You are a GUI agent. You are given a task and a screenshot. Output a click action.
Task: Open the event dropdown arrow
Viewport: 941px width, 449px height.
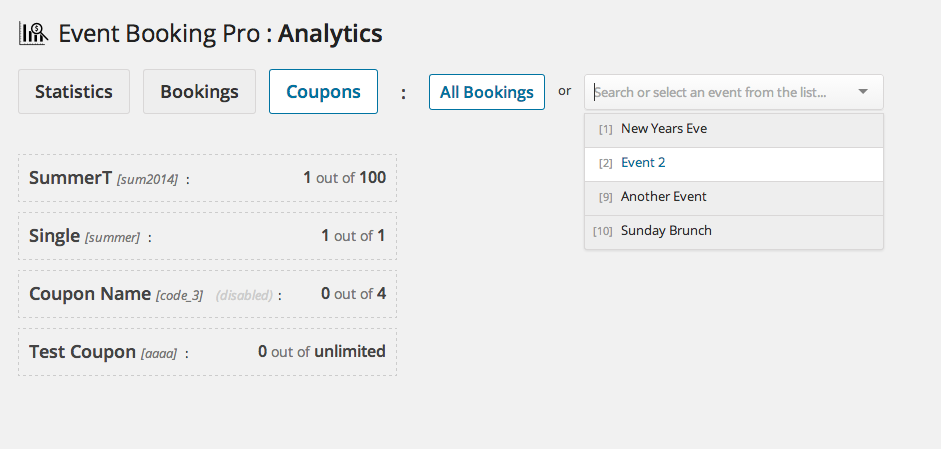863,92
